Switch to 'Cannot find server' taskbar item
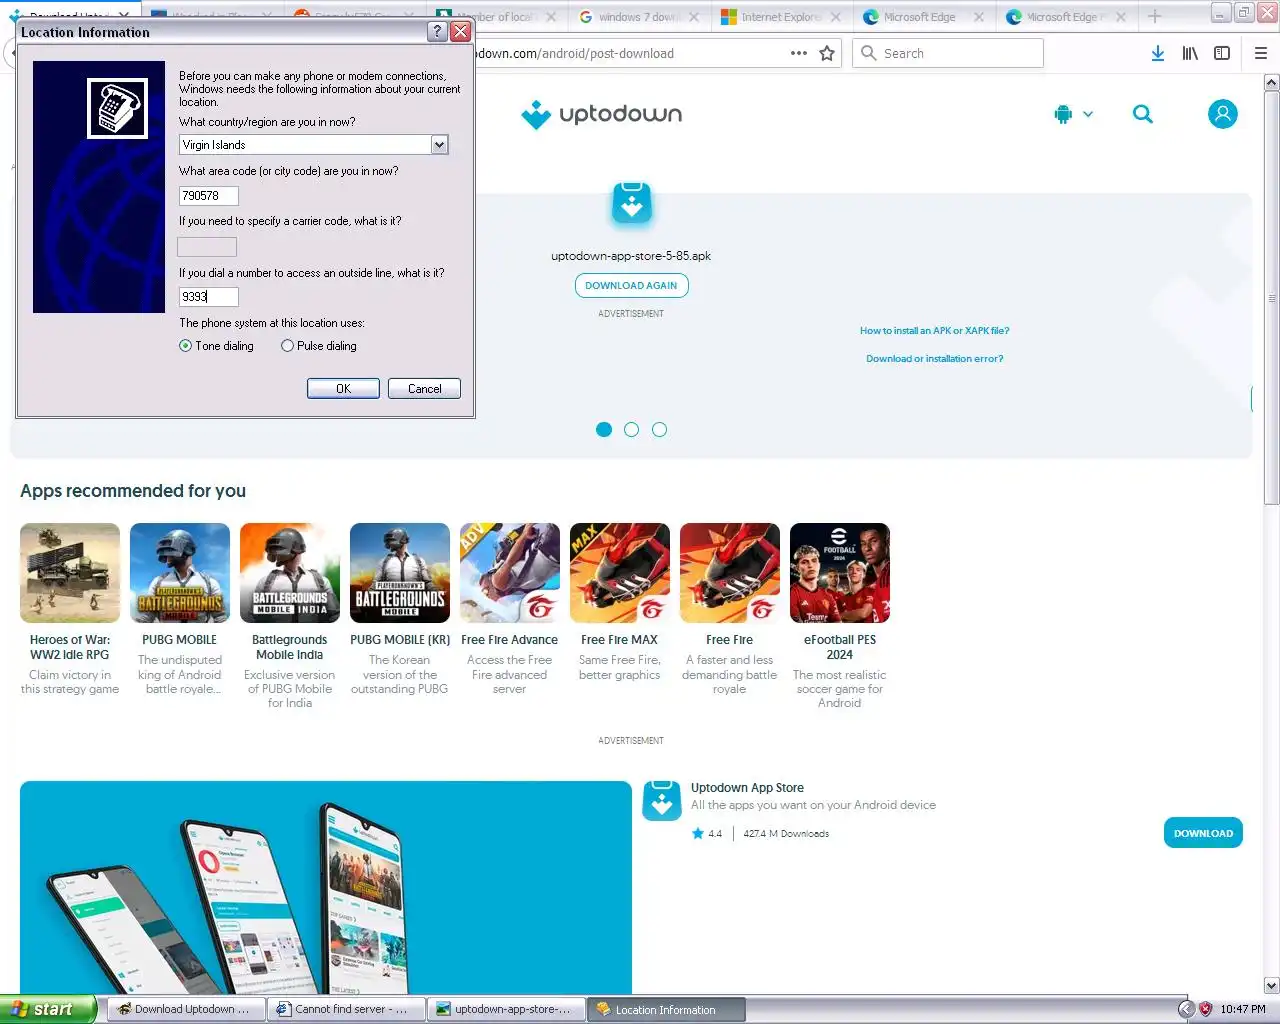 pyautogui.click(x=346, y=1010)
